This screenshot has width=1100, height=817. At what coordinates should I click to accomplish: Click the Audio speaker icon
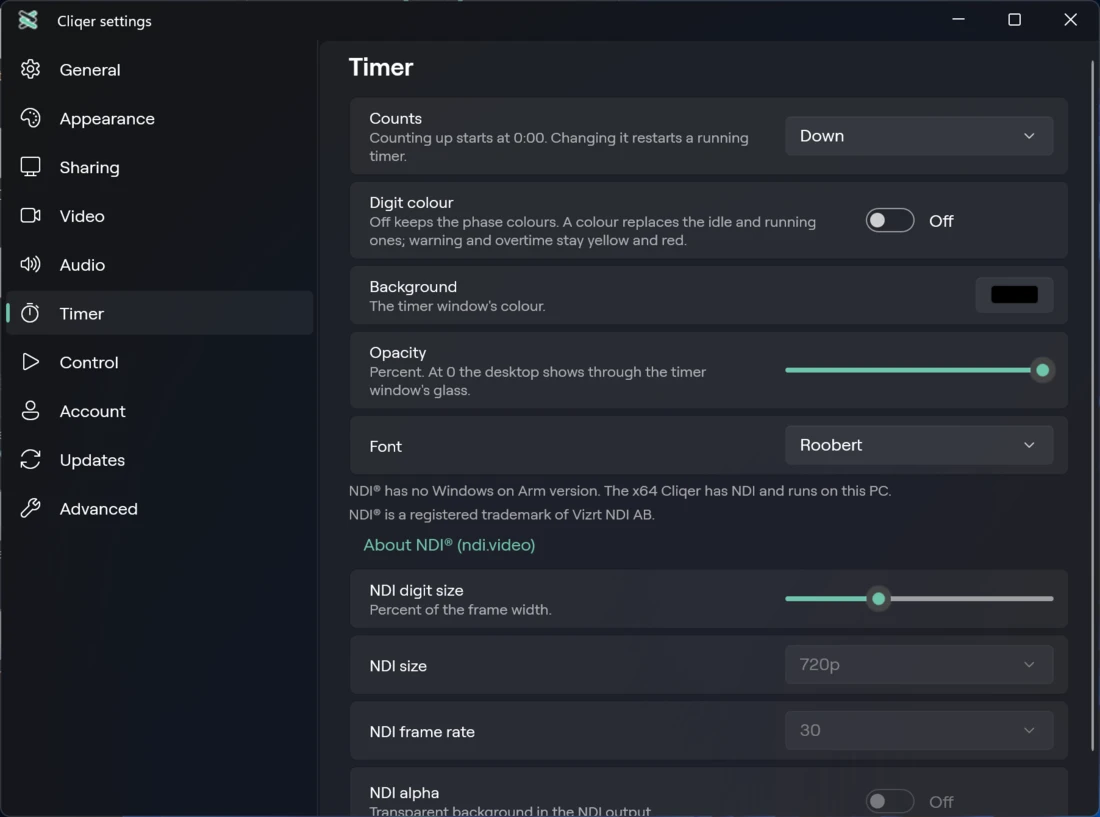(x=30, y=264)
